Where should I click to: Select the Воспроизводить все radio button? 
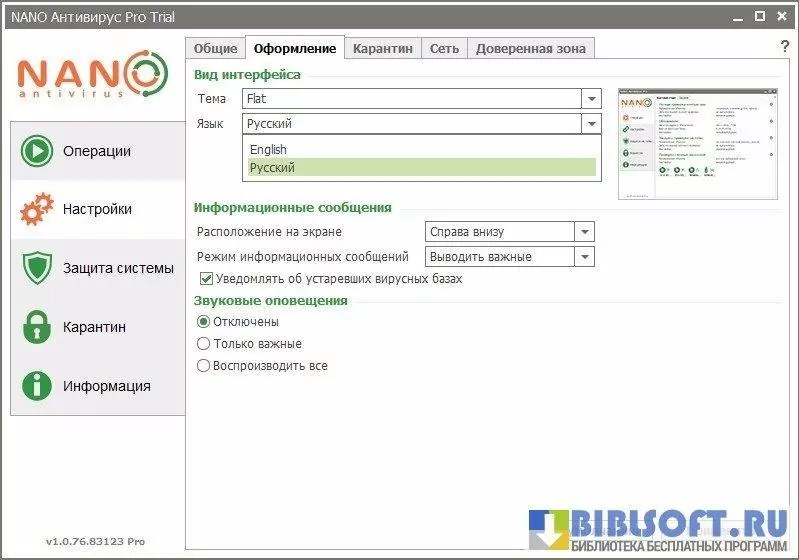[204, 366]
